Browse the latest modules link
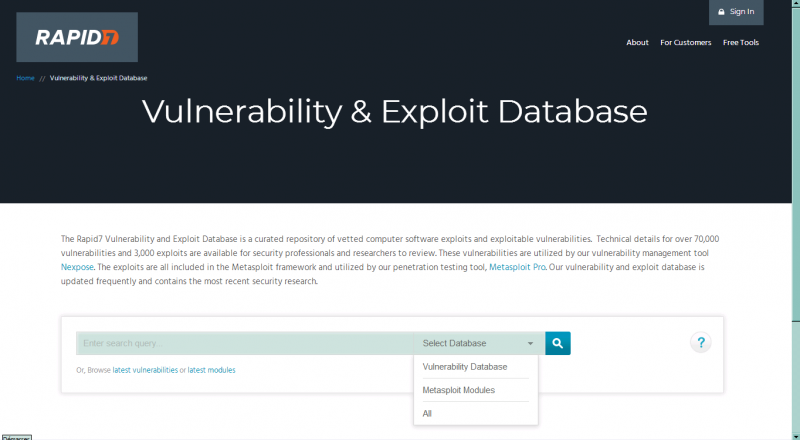The height and width of the screenshot is (440, 800). point(212,370)
